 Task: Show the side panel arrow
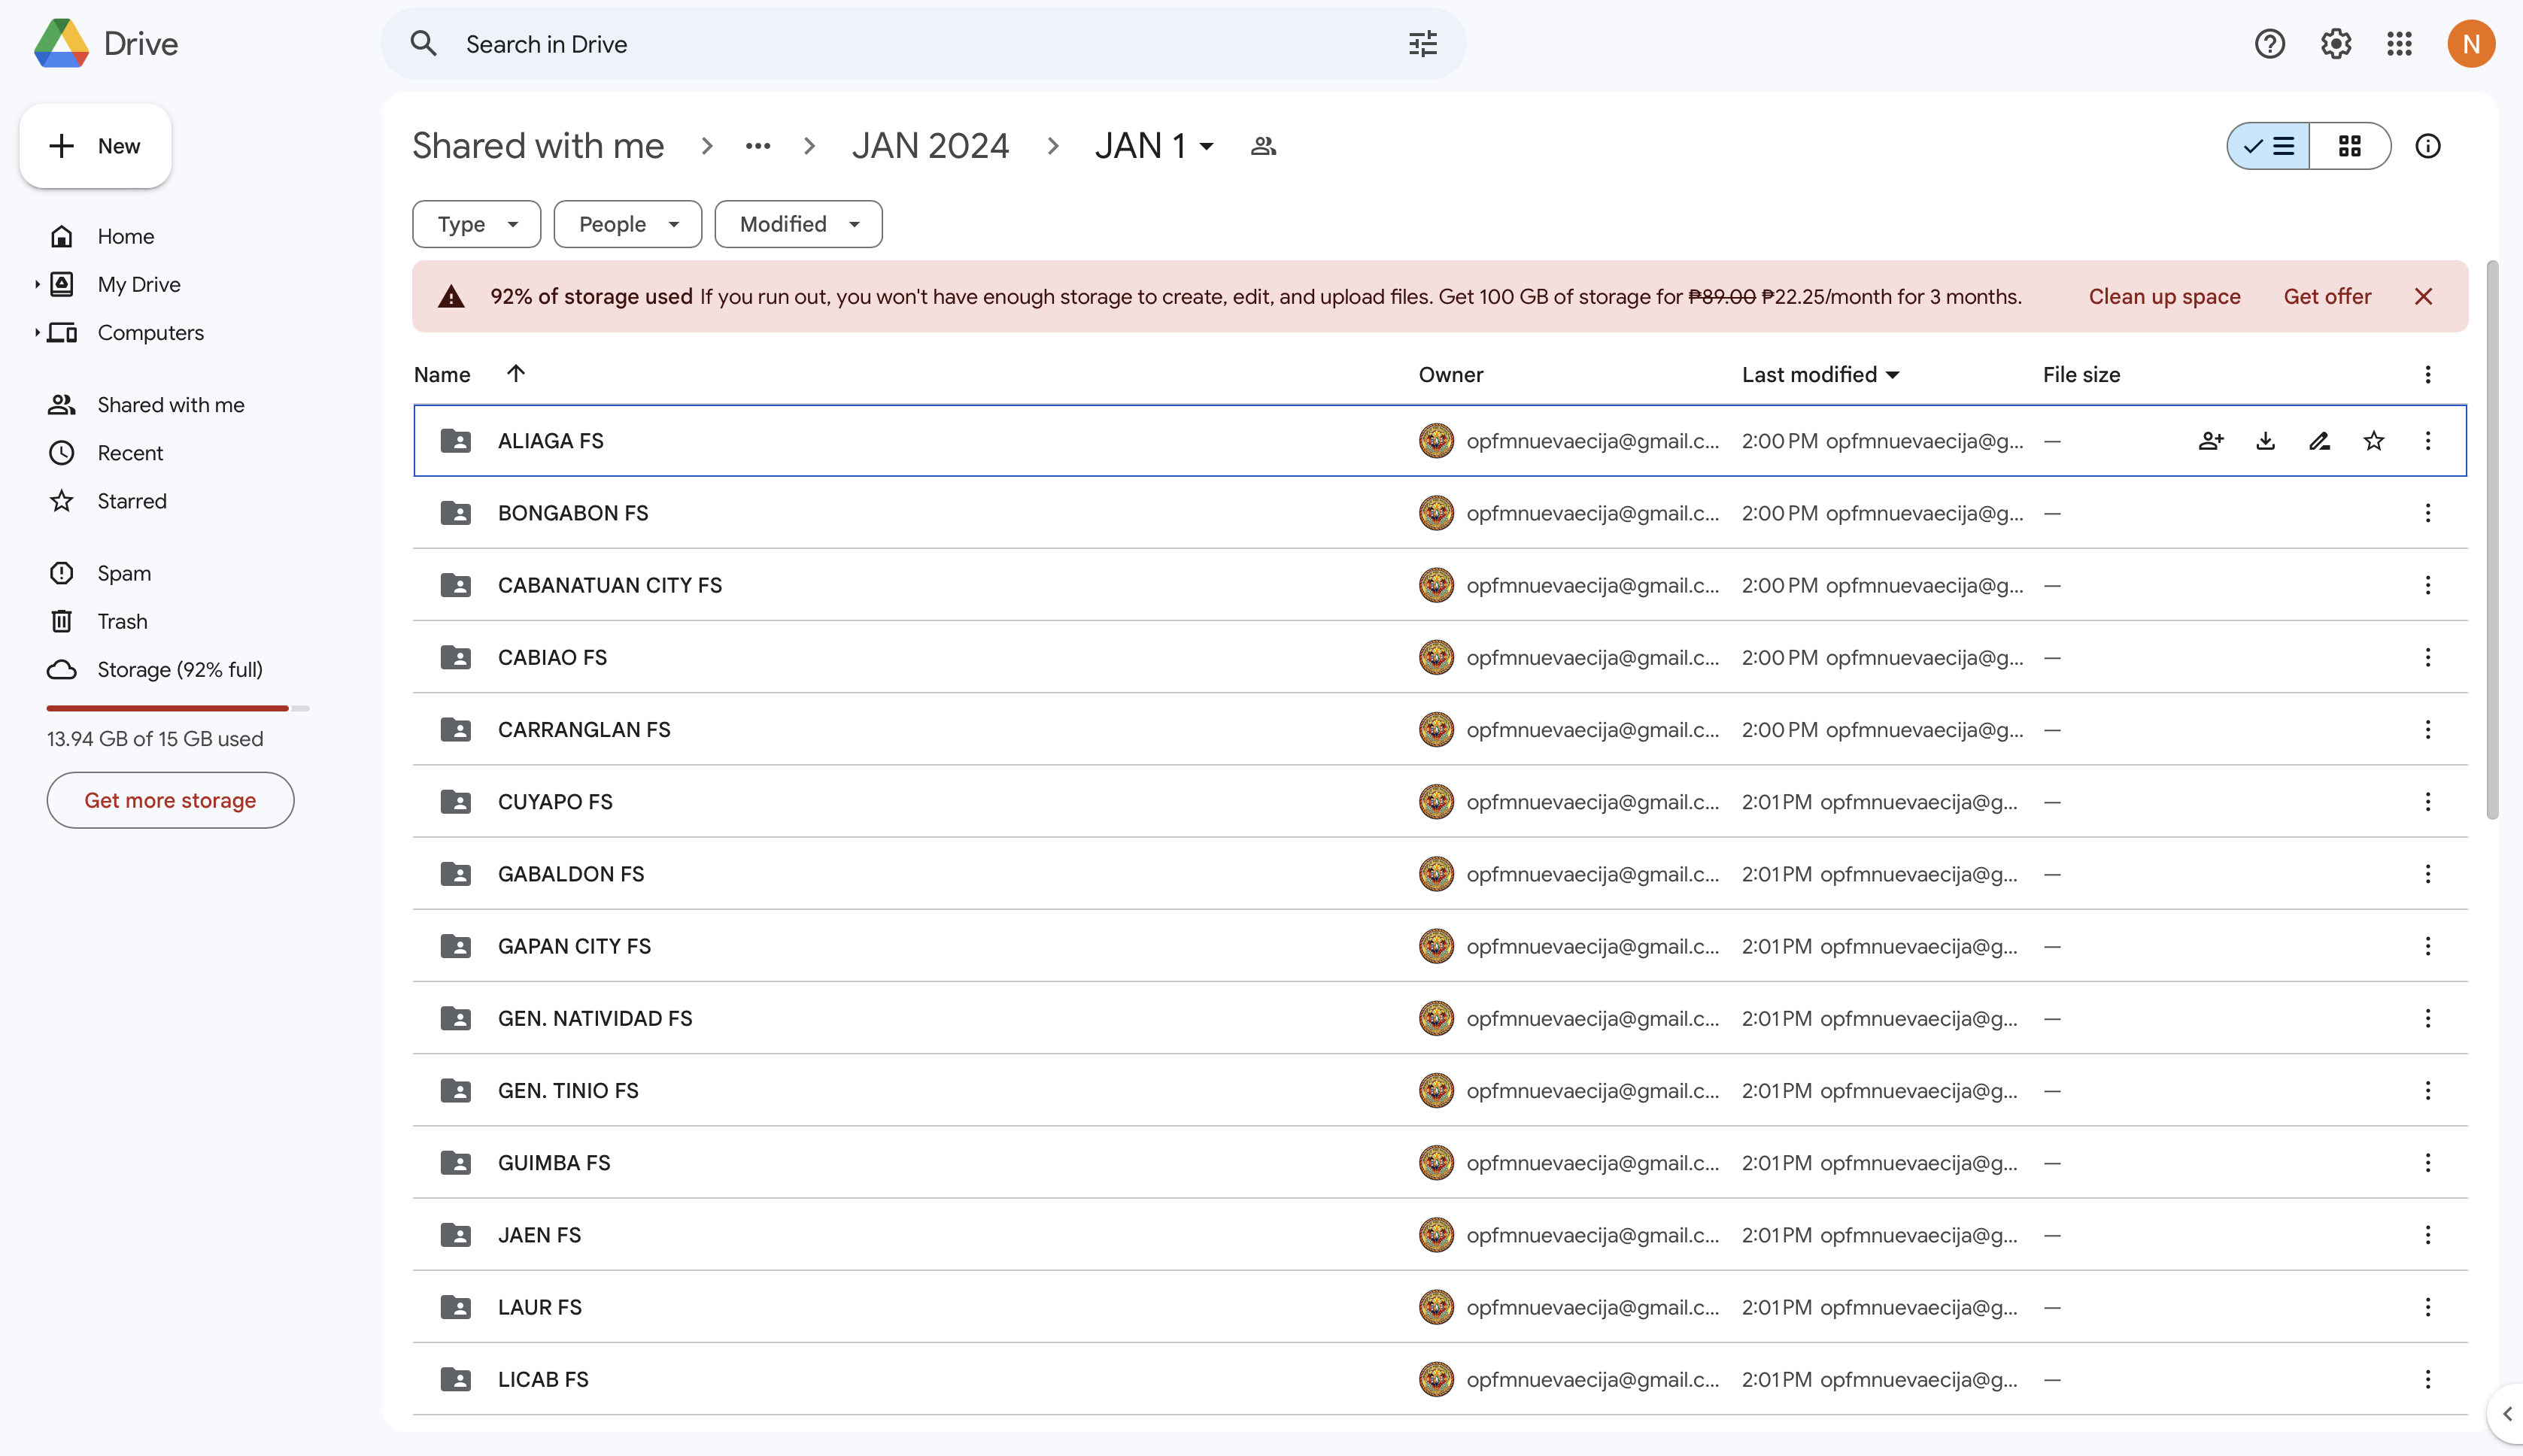click(2506, 1413)
